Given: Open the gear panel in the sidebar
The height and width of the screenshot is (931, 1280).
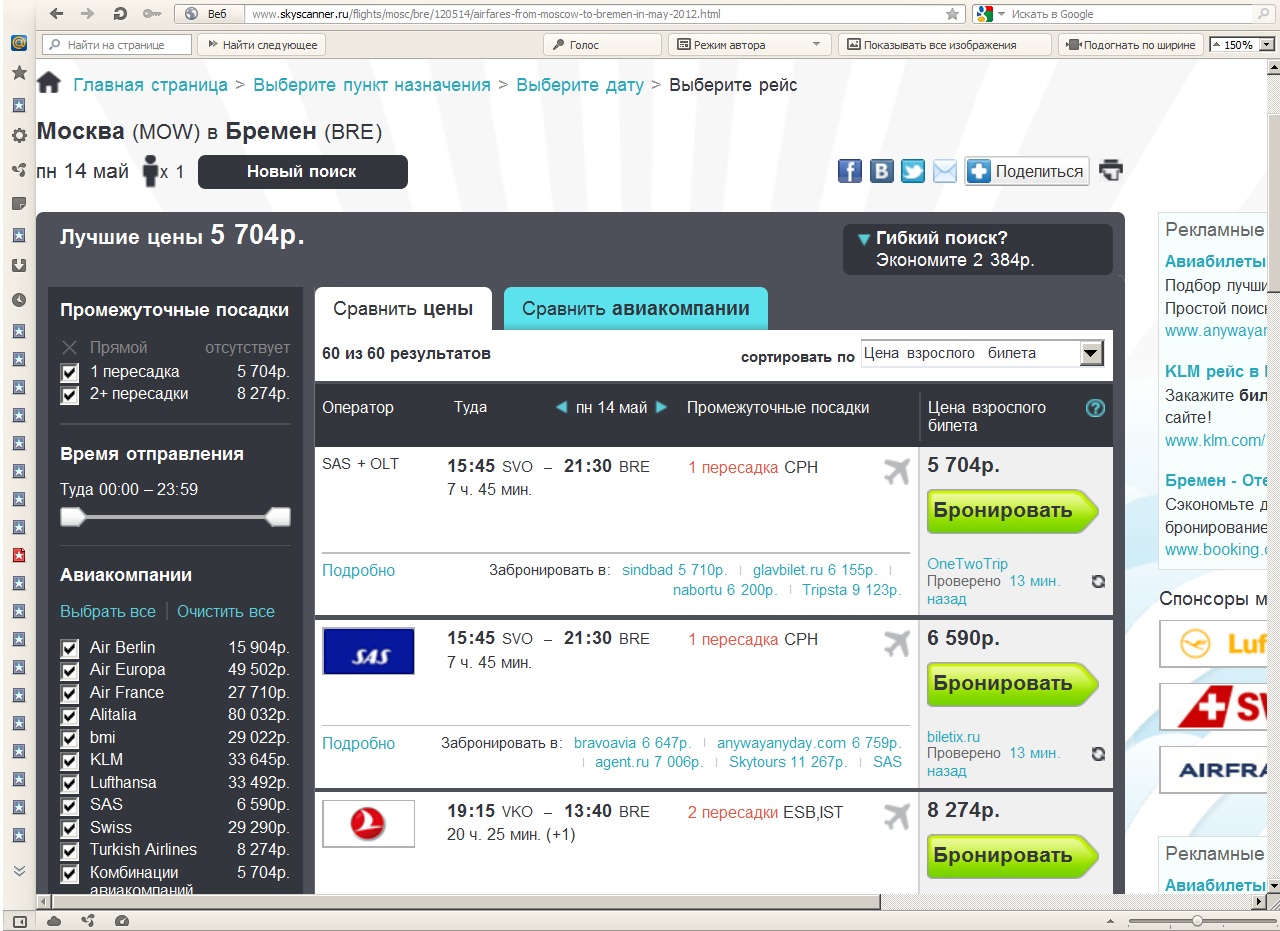Looking at the screenshot, I should pyautogui.click(x=18, y=135).
